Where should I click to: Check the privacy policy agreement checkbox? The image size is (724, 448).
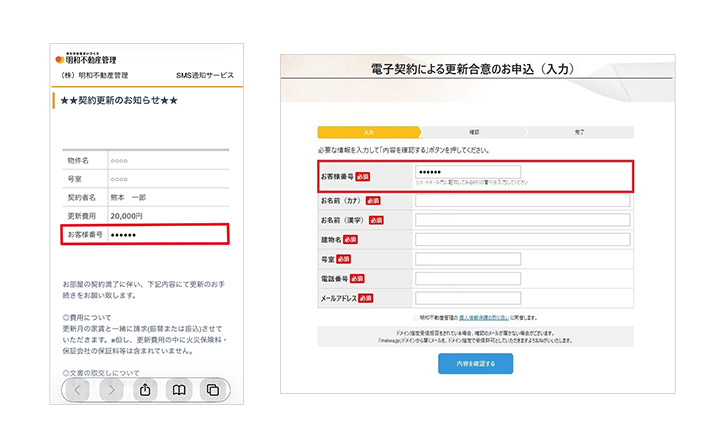(414, 316)
